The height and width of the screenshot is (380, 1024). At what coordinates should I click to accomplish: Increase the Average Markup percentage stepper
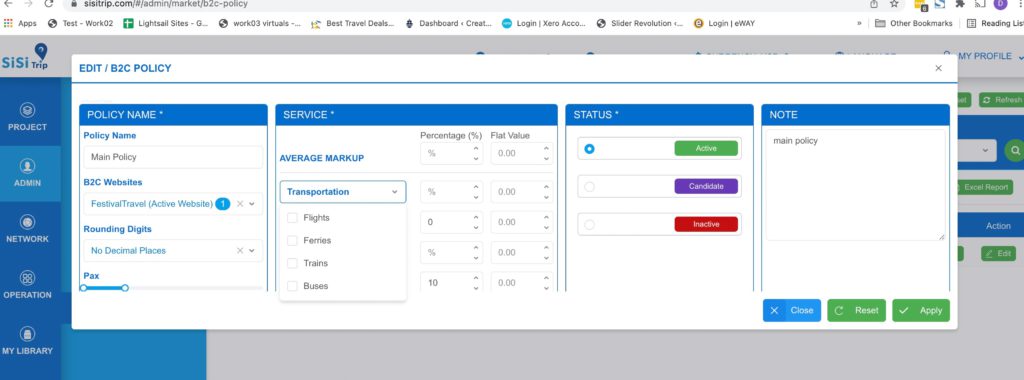point(475,149)
